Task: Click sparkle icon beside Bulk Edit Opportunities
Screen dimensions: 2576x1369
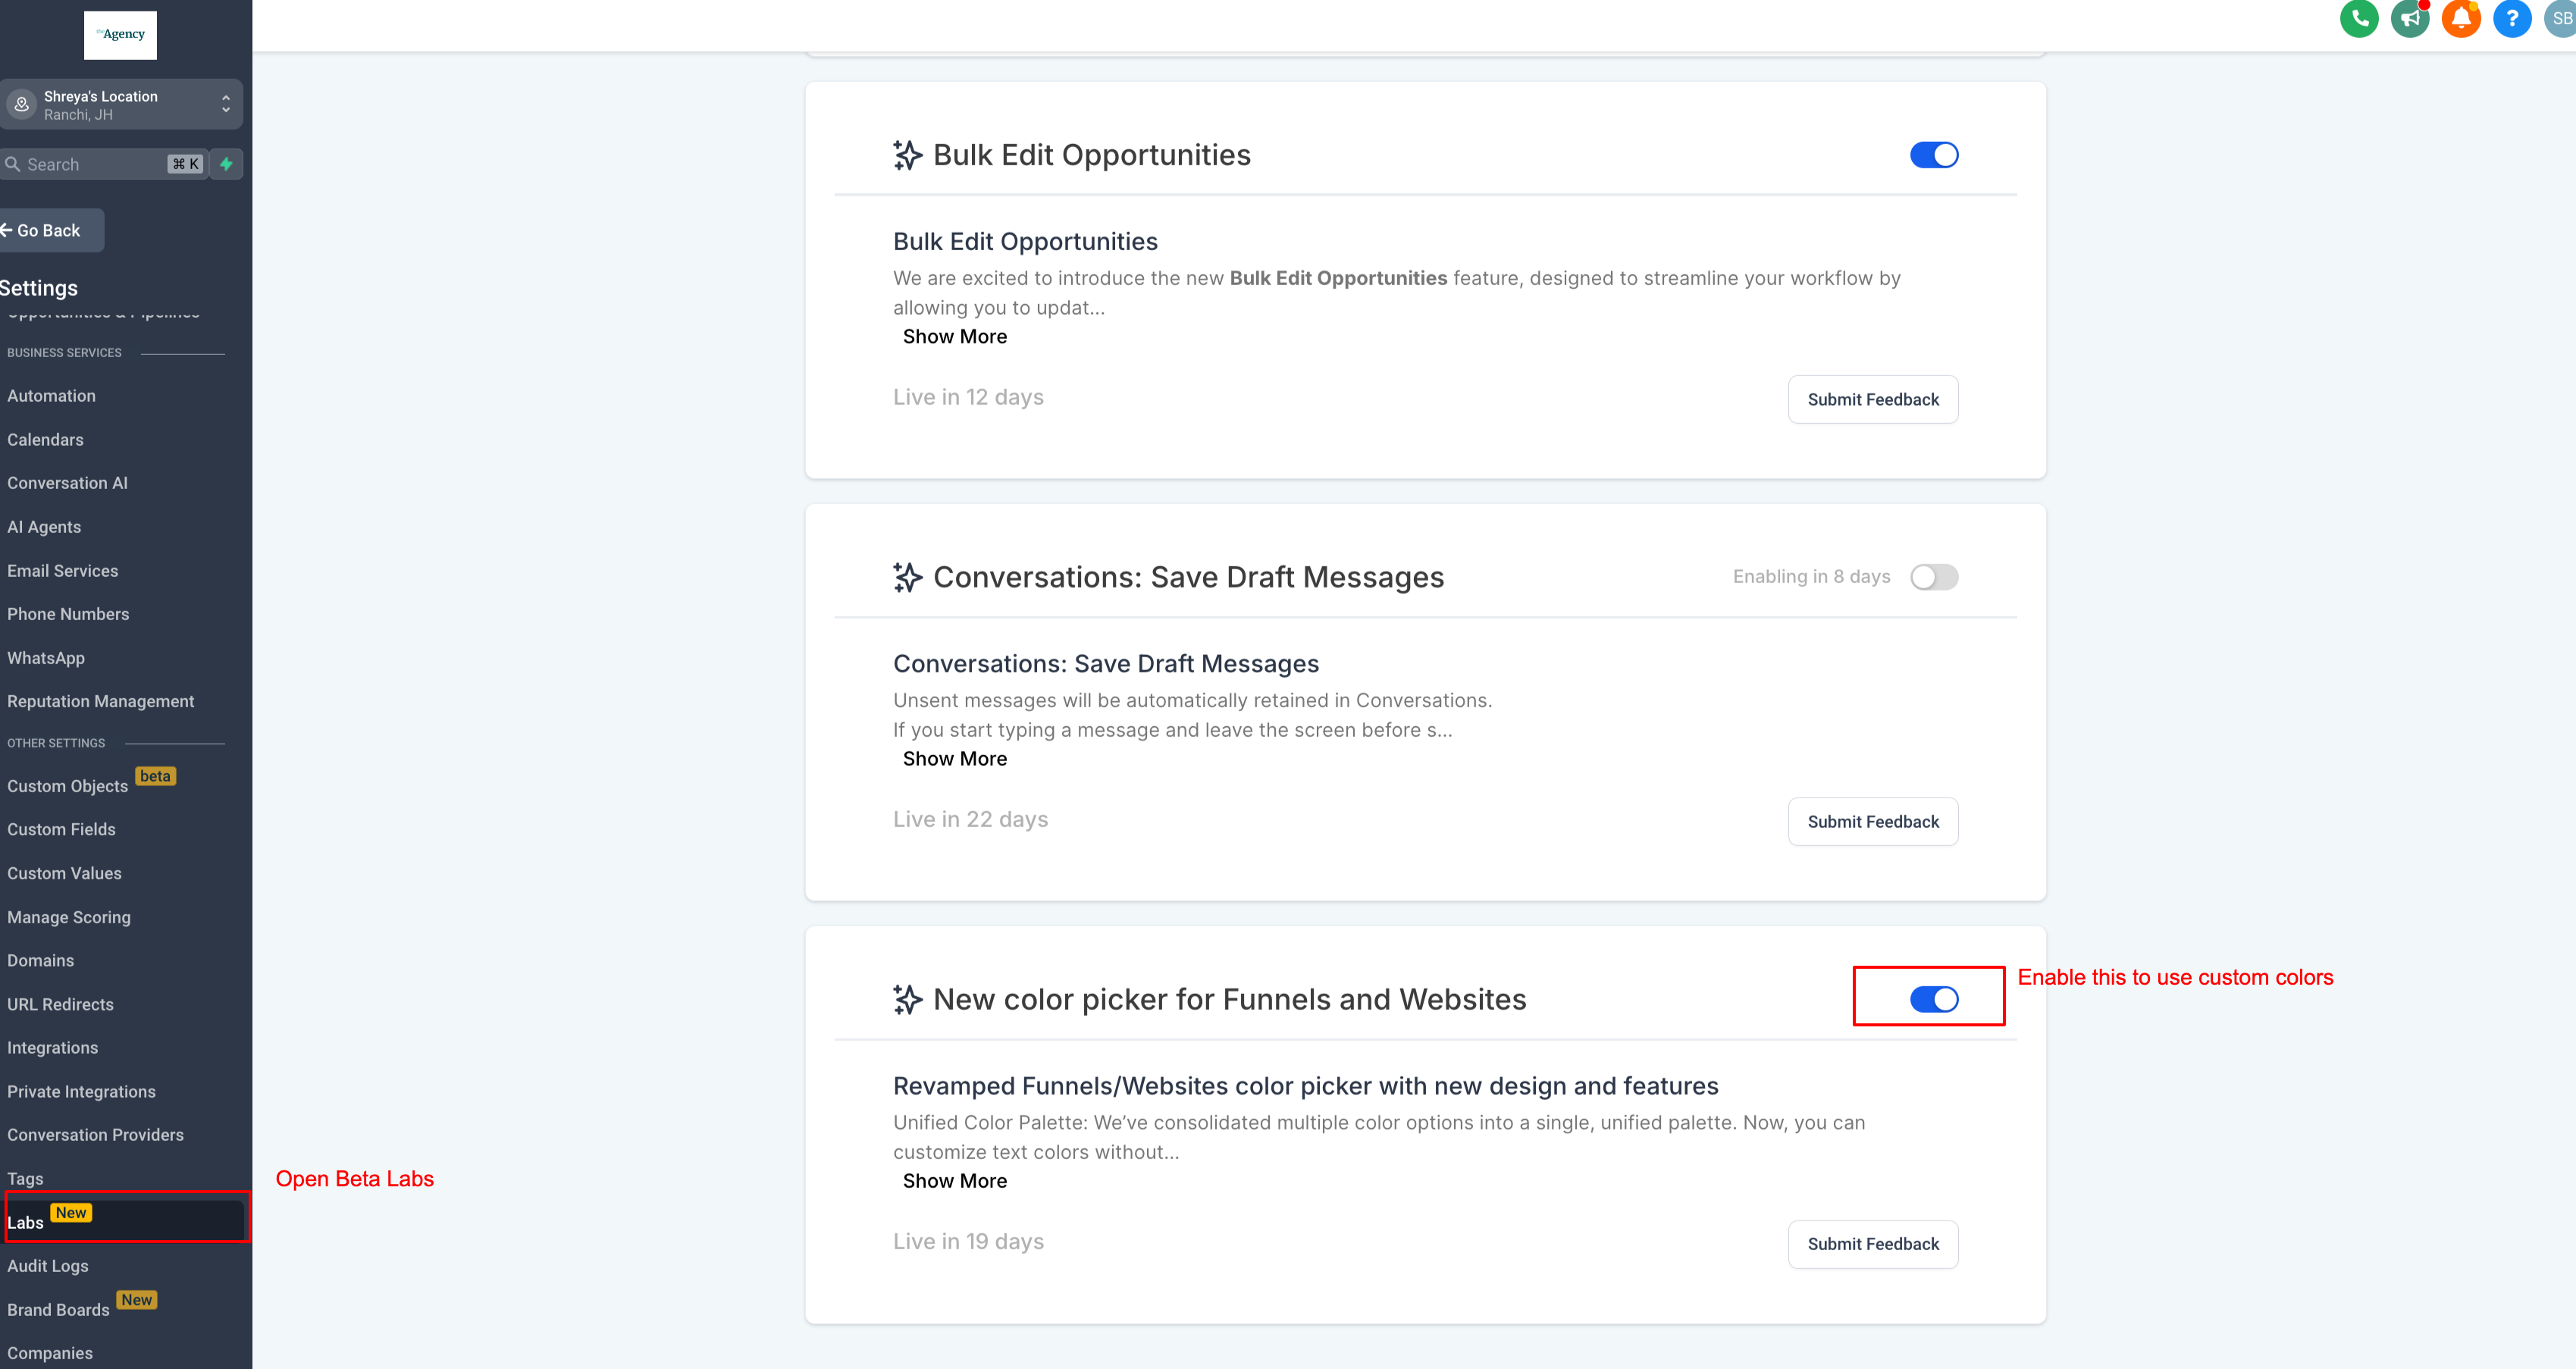Action: coord(907,155)
